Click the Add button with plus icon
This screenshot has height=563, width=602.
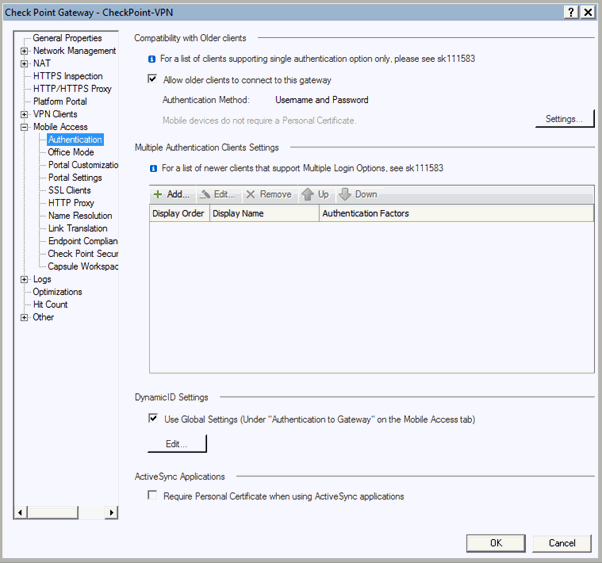pyautogui.click(x=171, y=194)
